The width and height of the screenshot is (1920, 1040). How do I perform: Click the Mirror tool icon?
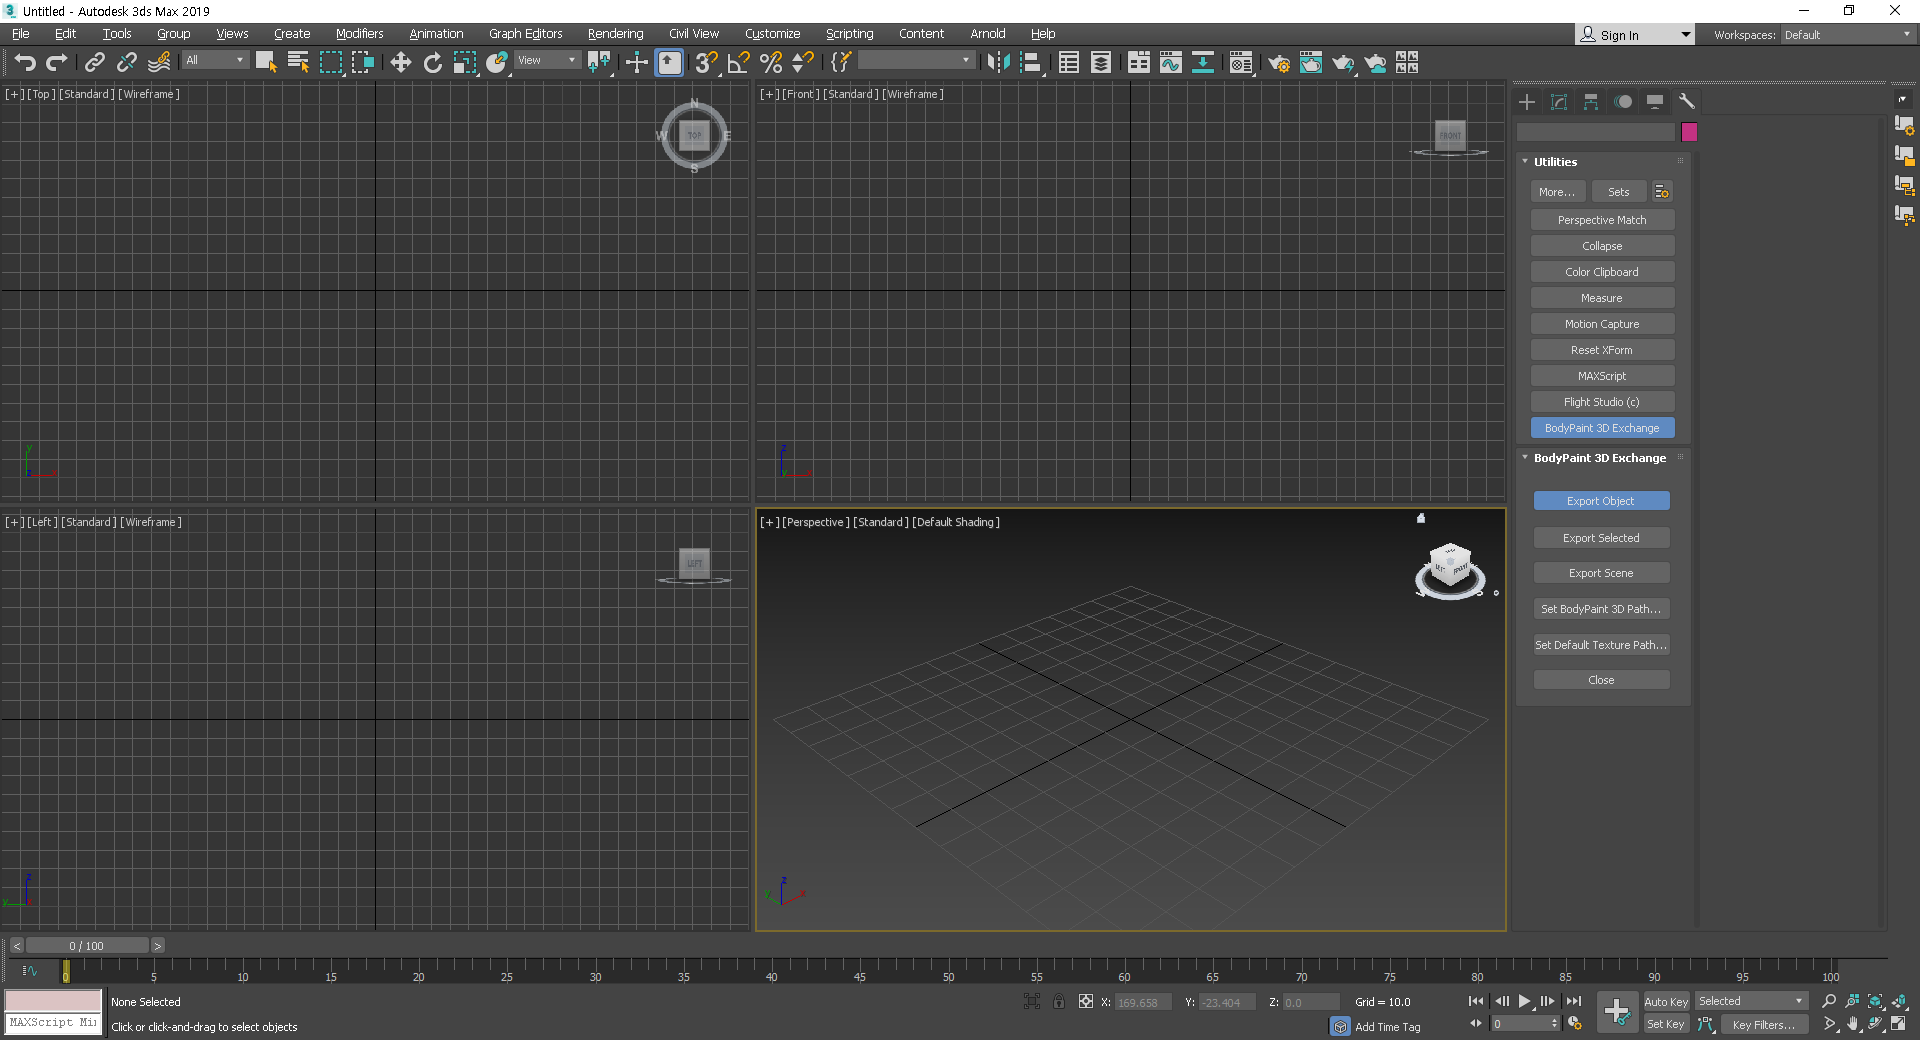tap(998, 62)
